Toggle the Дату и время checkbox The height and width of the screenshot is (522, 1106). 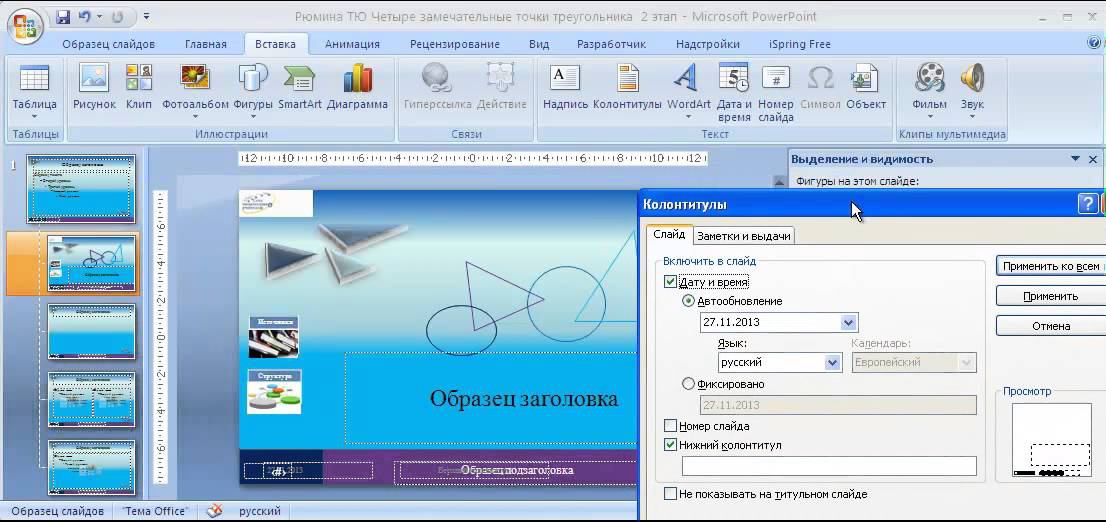(670, 282)
